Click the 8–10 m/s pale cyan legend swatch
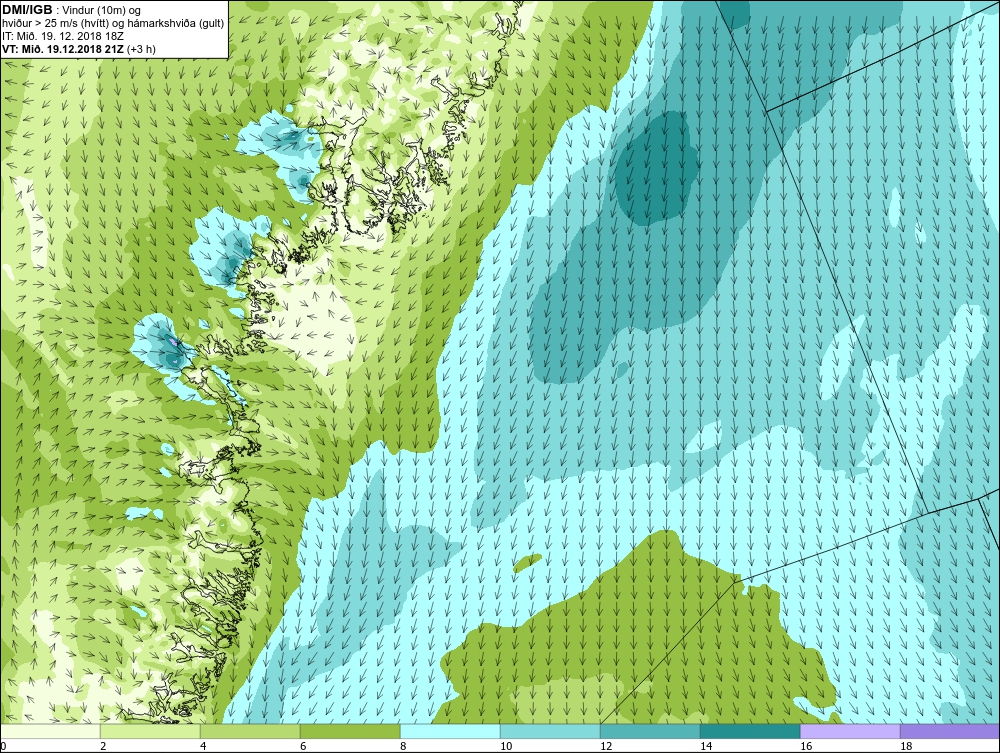1000x753 pixels. pos(450,731)
